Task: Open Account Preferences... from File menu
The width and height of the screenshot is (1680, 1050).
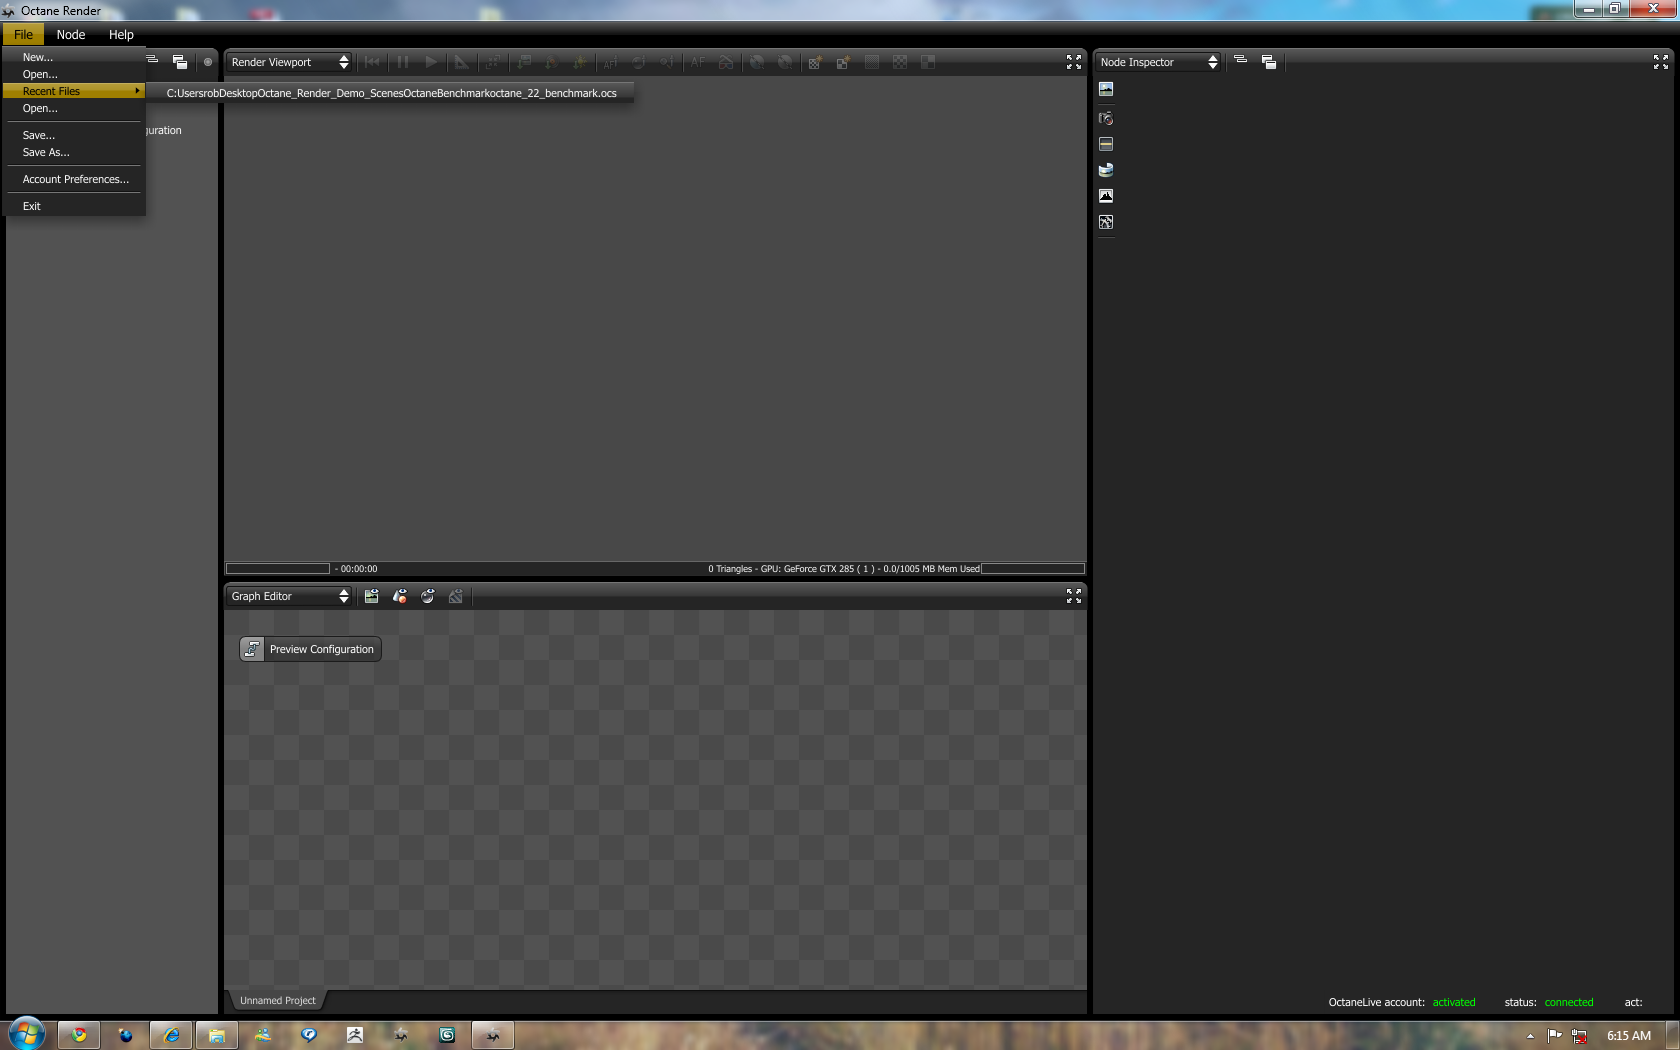Action: [x=74, y=179]
